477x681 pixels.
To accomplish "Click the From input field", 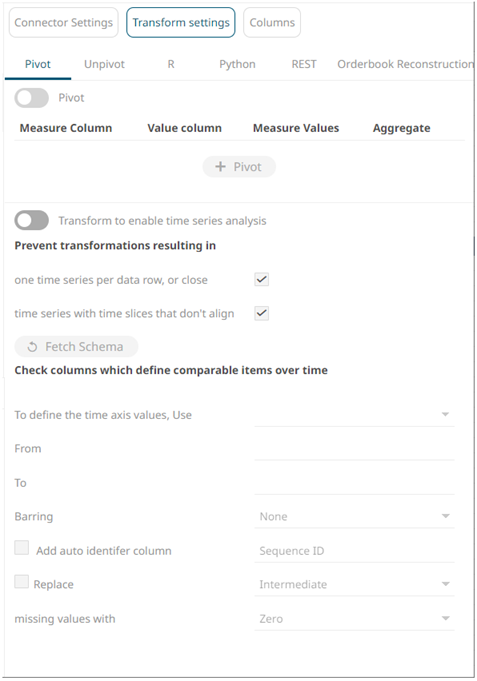I will pos(354,449).
